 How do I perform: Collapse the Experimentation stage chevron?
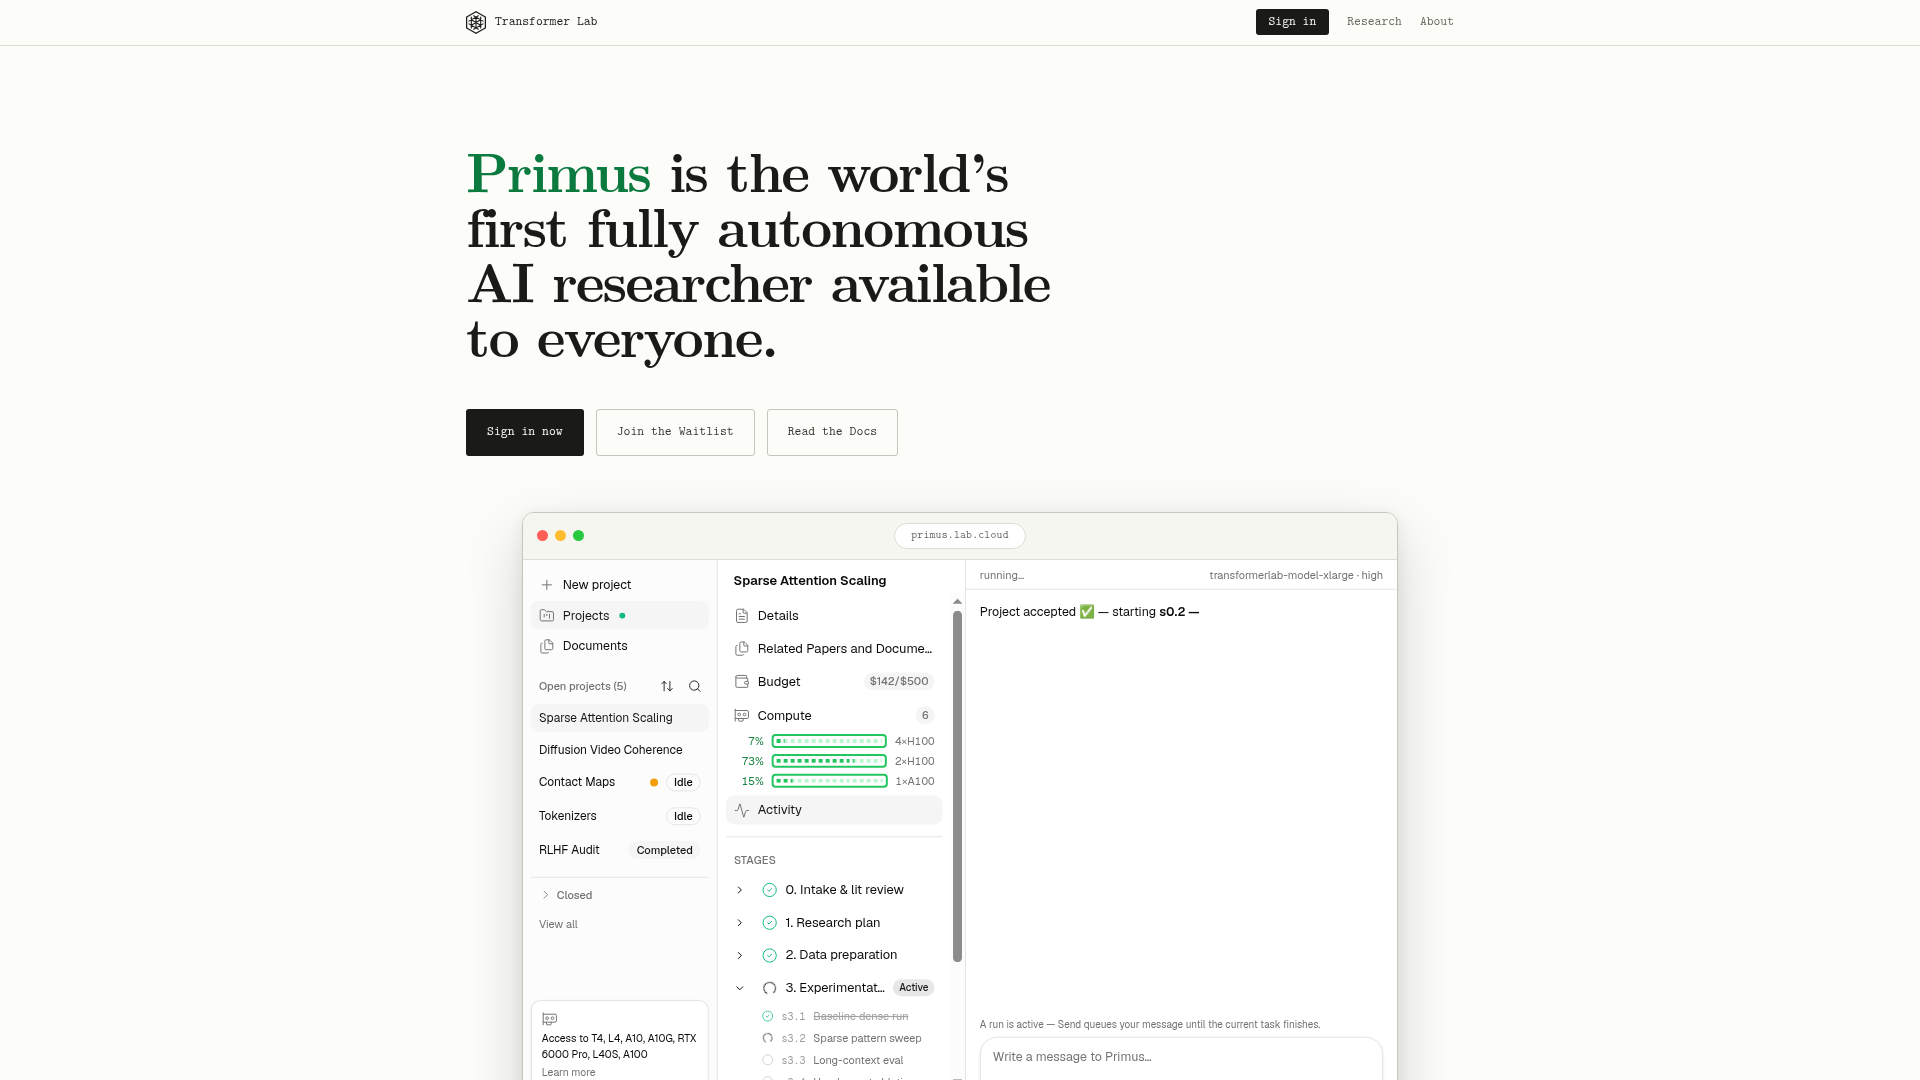(740, 988)
